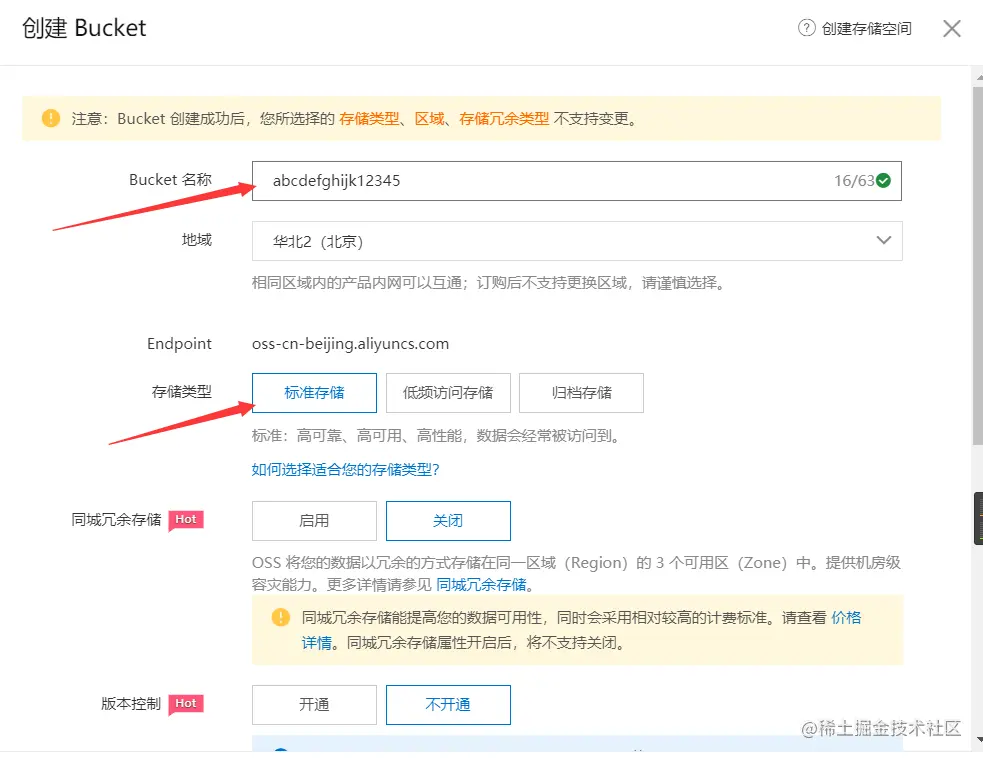Click the 存储类型 field label
Viewport: 983px width, 760px height.
point(182,392)
